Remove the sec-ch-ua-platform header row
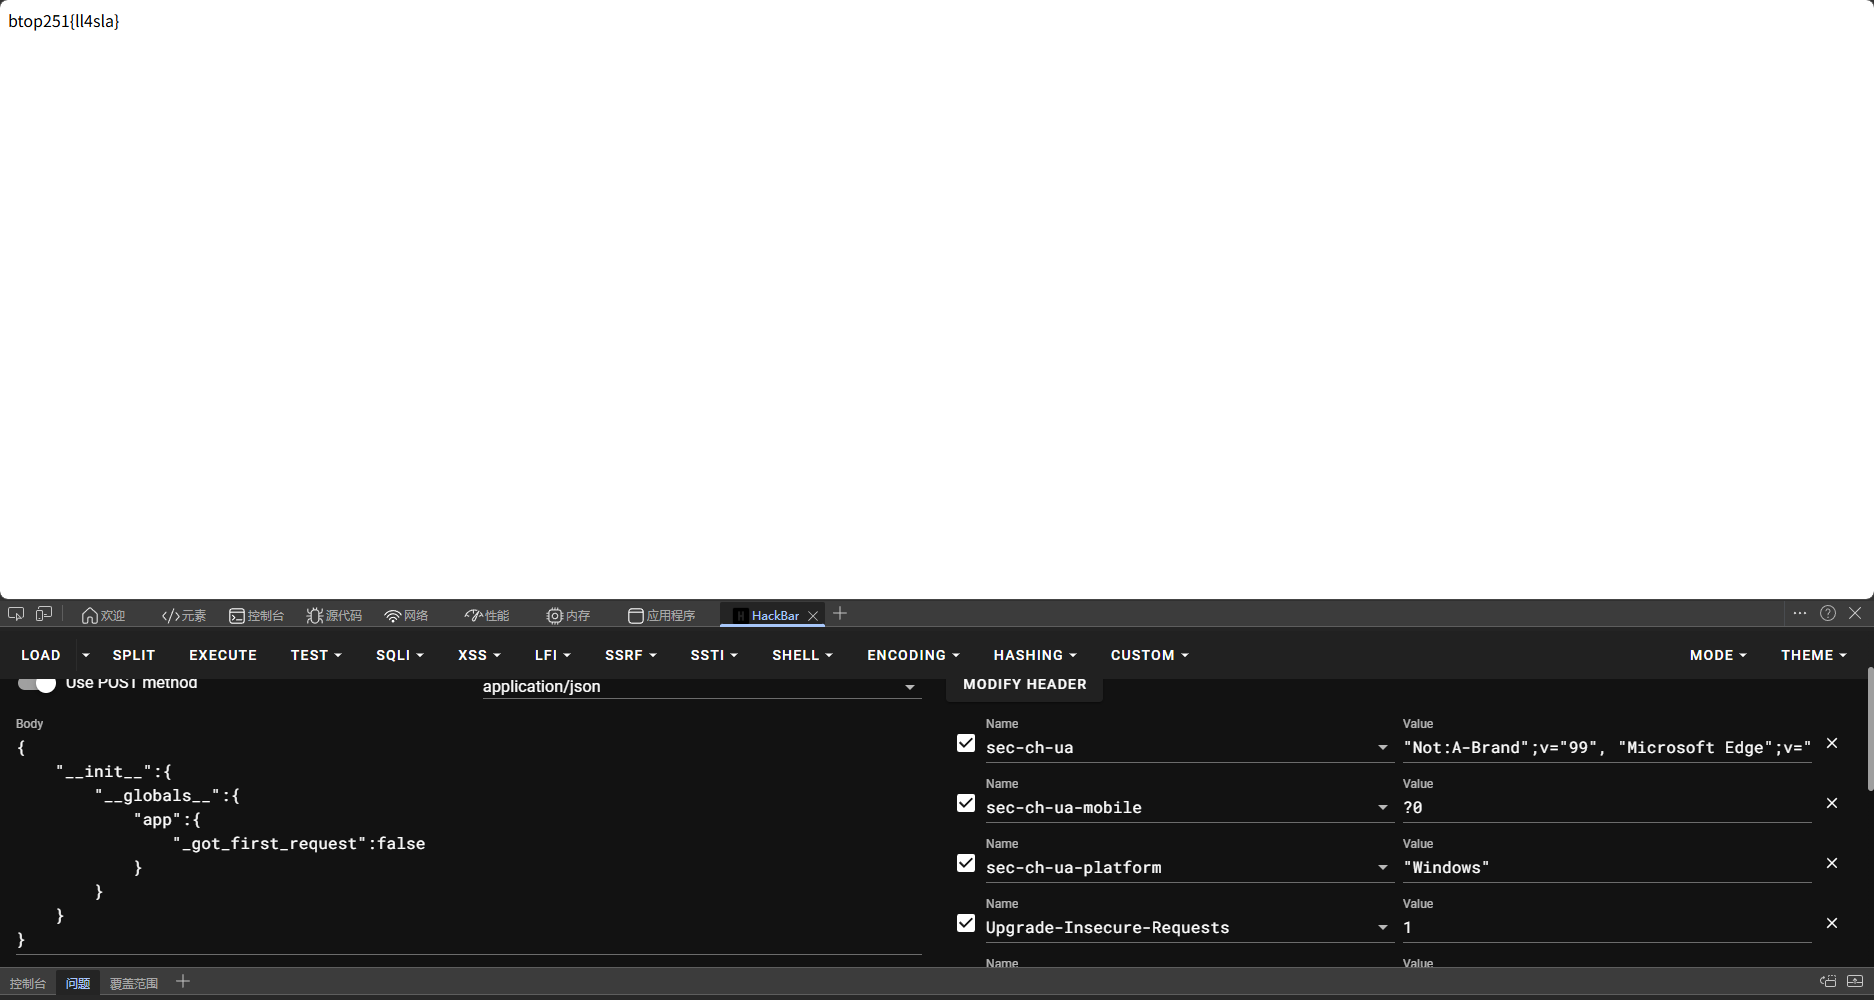1874x1000 pixels. pyautogui.click(x=1832, y=863)
